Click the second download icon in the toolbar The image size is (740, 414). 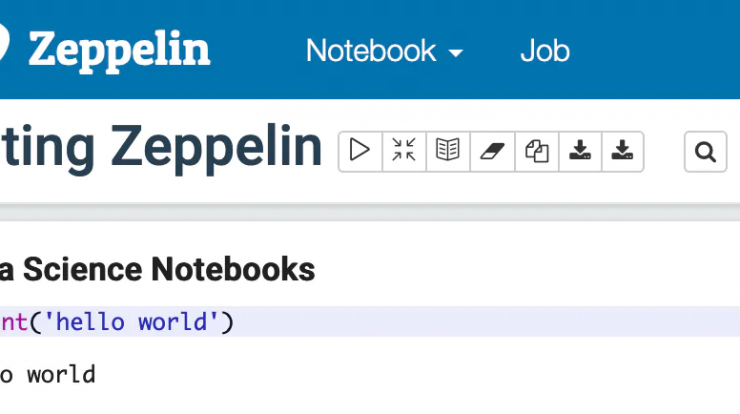(622, 151)
